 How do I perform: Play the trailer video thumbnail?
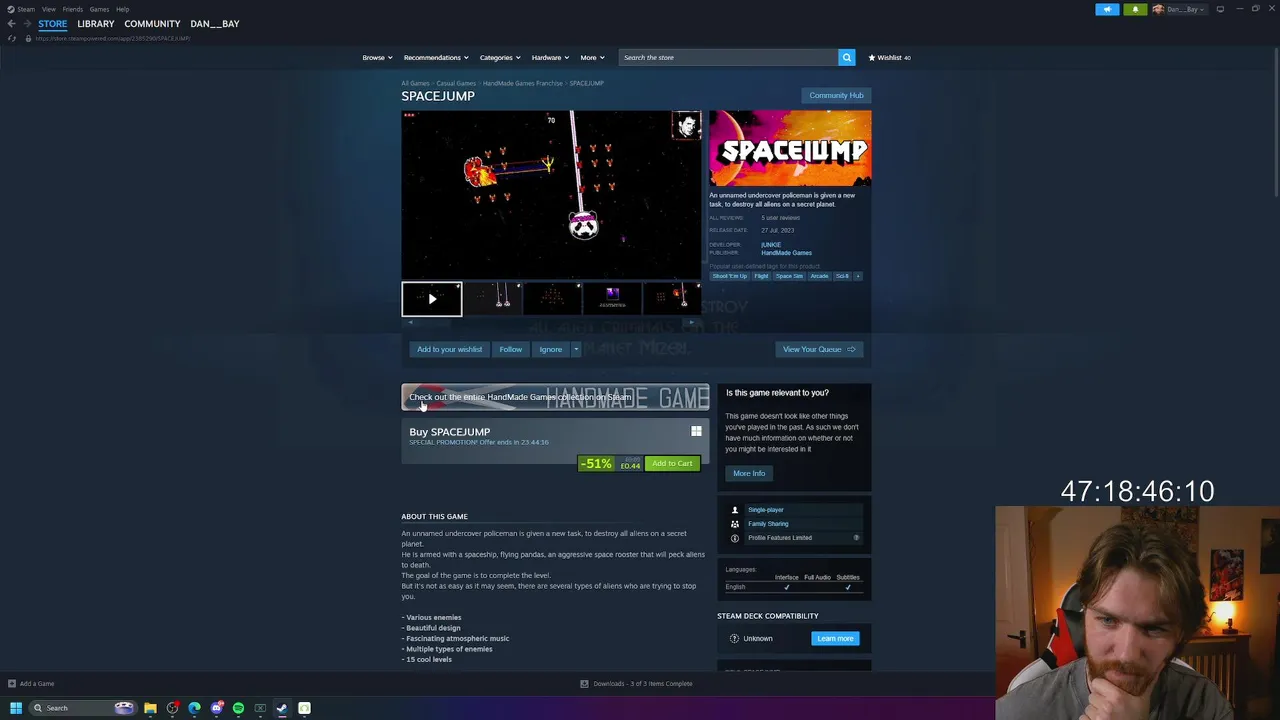432,299
